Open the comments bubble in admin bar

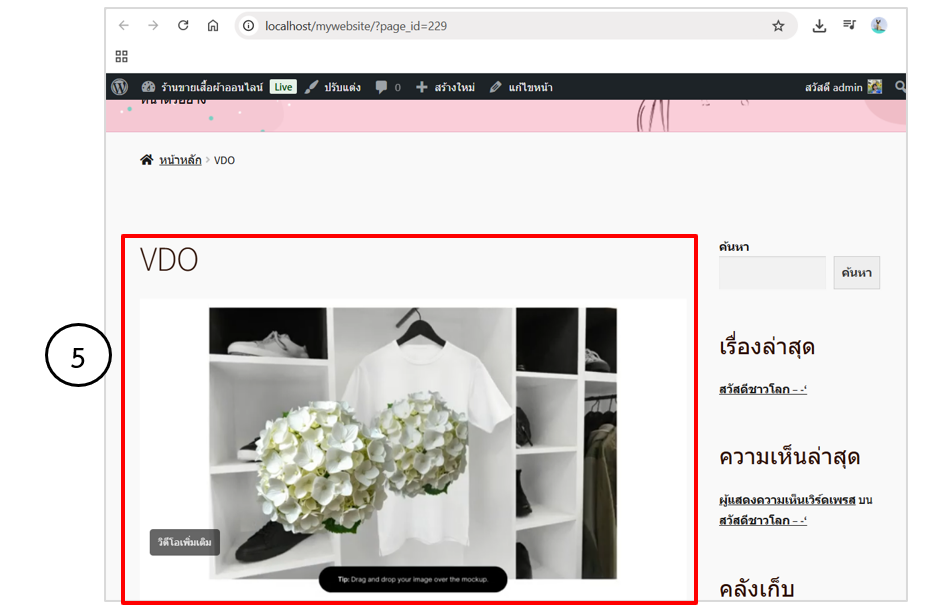[387, 87]
